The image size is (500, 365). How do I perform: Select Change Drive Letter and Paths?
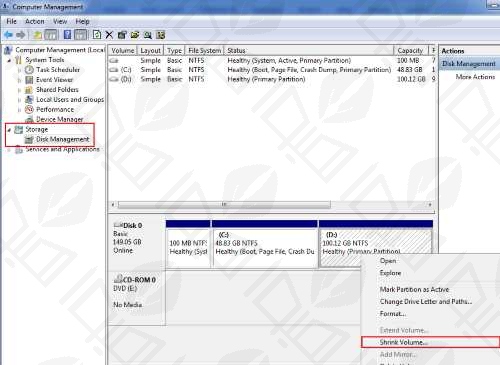point(426,301)
